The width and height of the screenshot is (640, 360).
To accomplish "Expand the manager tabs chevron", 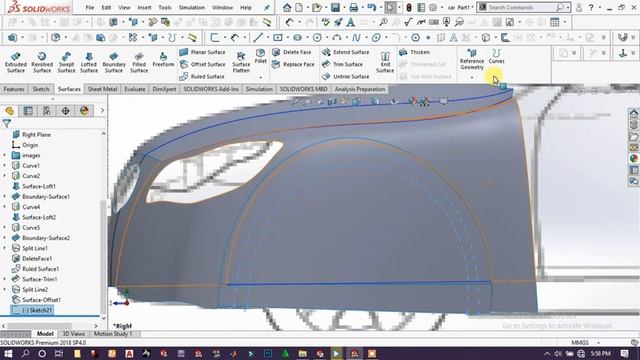I will [x=102, y=111].
